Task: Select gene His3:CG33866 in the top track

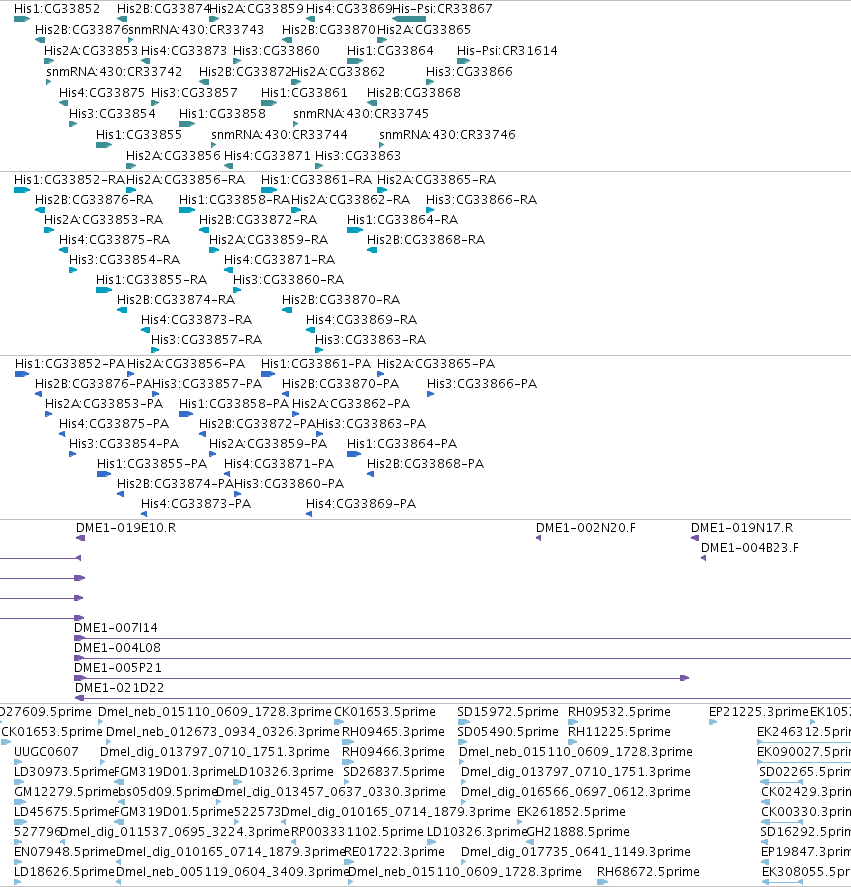Action: pos(469,72)
